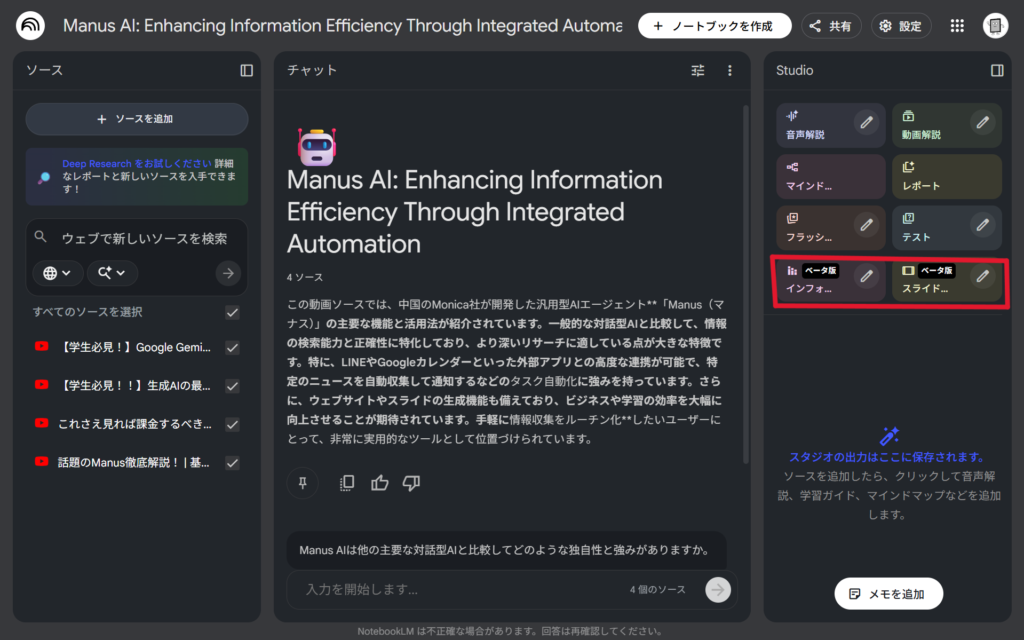Uncheck the Google Gemini video source checkbox

232,347
